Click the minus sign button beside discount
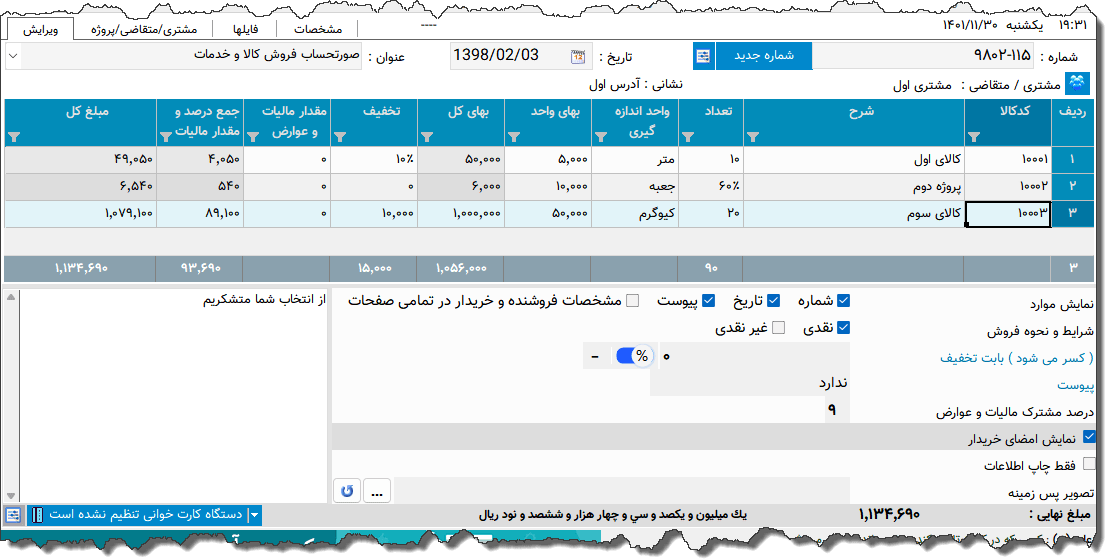Screen dimensions: 1105x559 (595, 357)
